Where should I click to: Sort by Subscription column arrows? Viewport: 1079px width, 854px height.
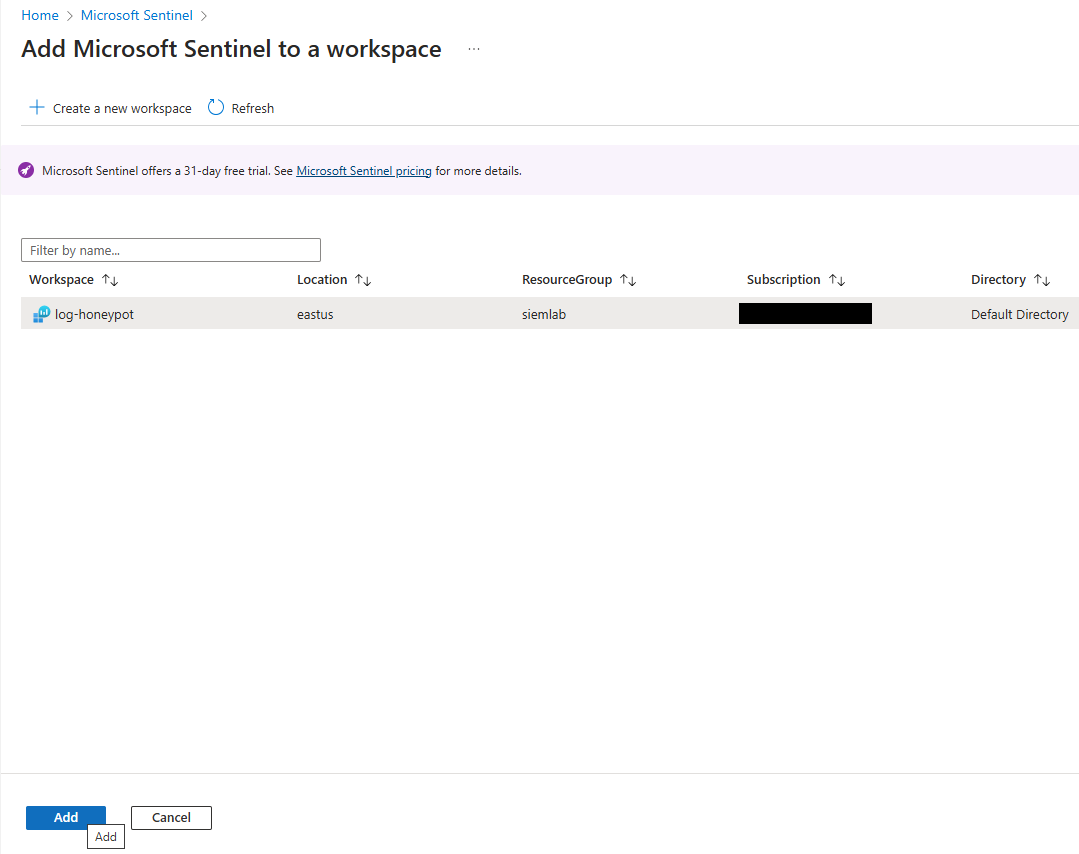pos(837,280)
